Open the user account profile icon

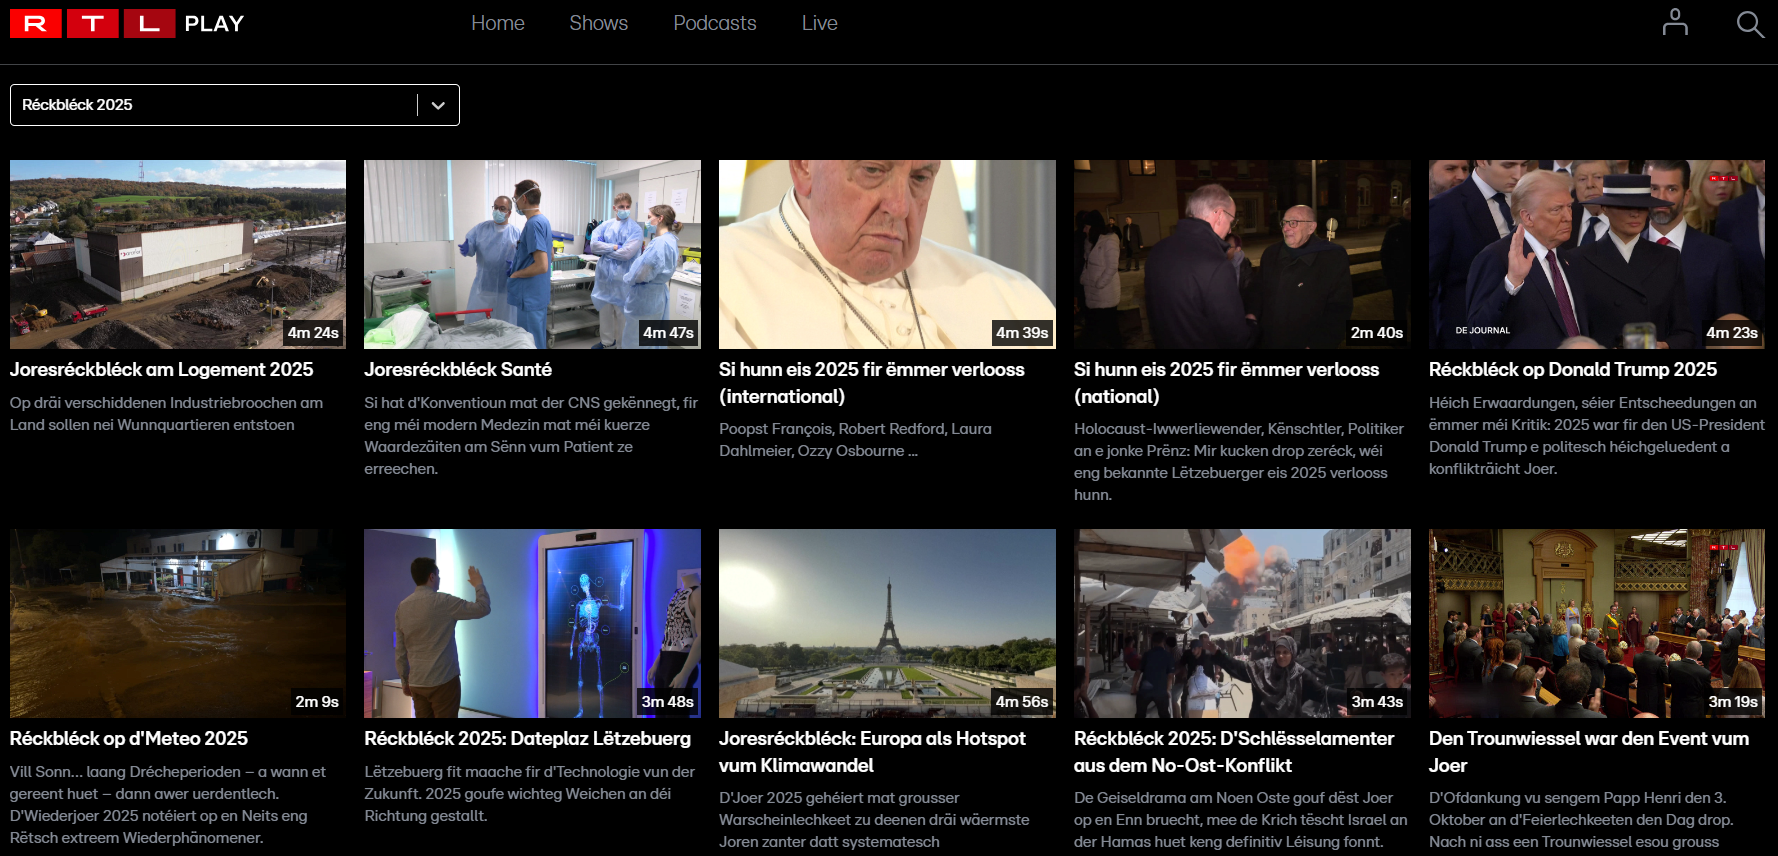coord(1674,23)
